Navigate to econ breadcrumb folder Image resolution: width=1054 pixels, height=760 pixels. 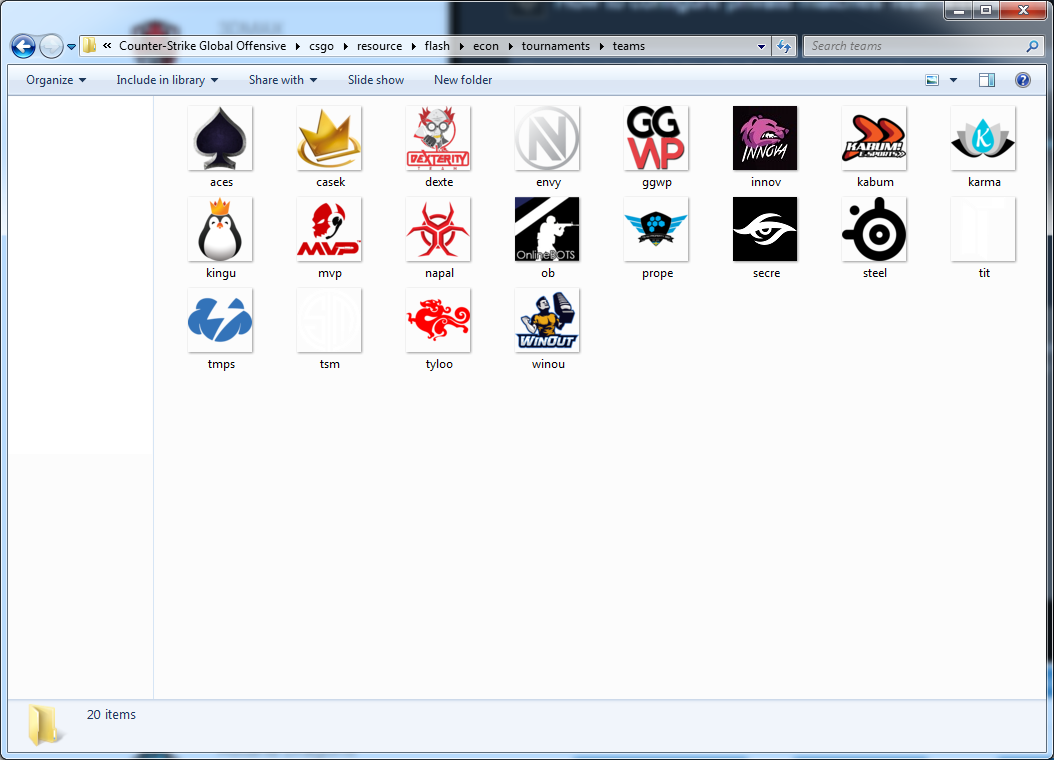click(x=486, y=46)
